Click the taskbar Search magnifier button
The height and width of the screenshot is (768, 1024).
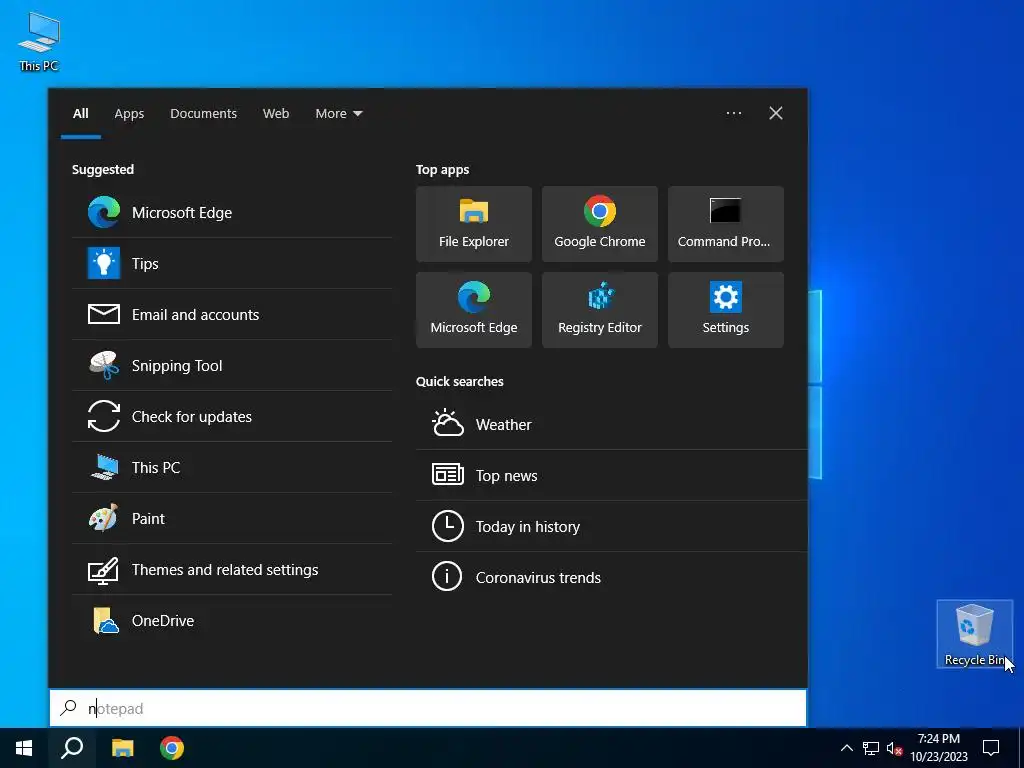coord(72,748)
